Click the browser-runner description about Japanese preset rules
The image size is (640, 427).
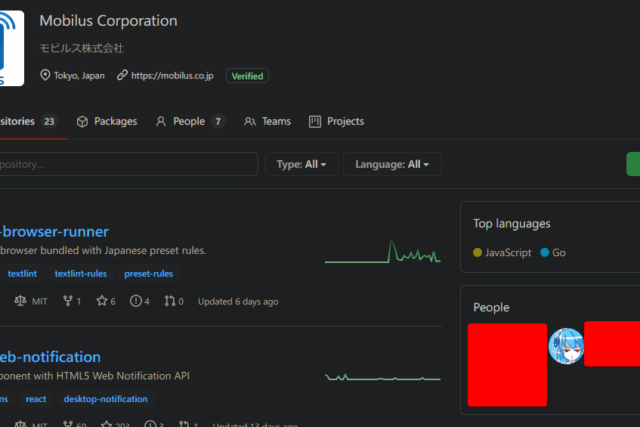pos(103,250)
